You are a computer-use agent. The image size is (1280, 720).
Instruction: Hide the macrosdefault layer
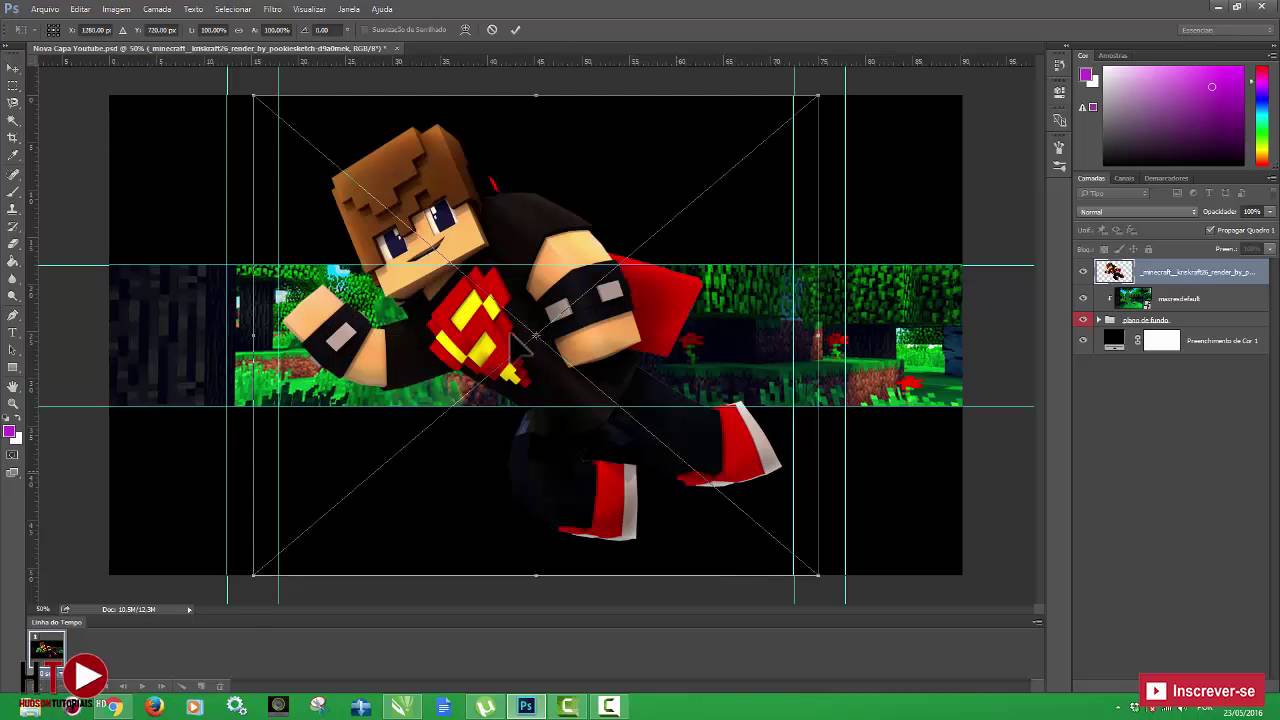tap(1083, 298)
